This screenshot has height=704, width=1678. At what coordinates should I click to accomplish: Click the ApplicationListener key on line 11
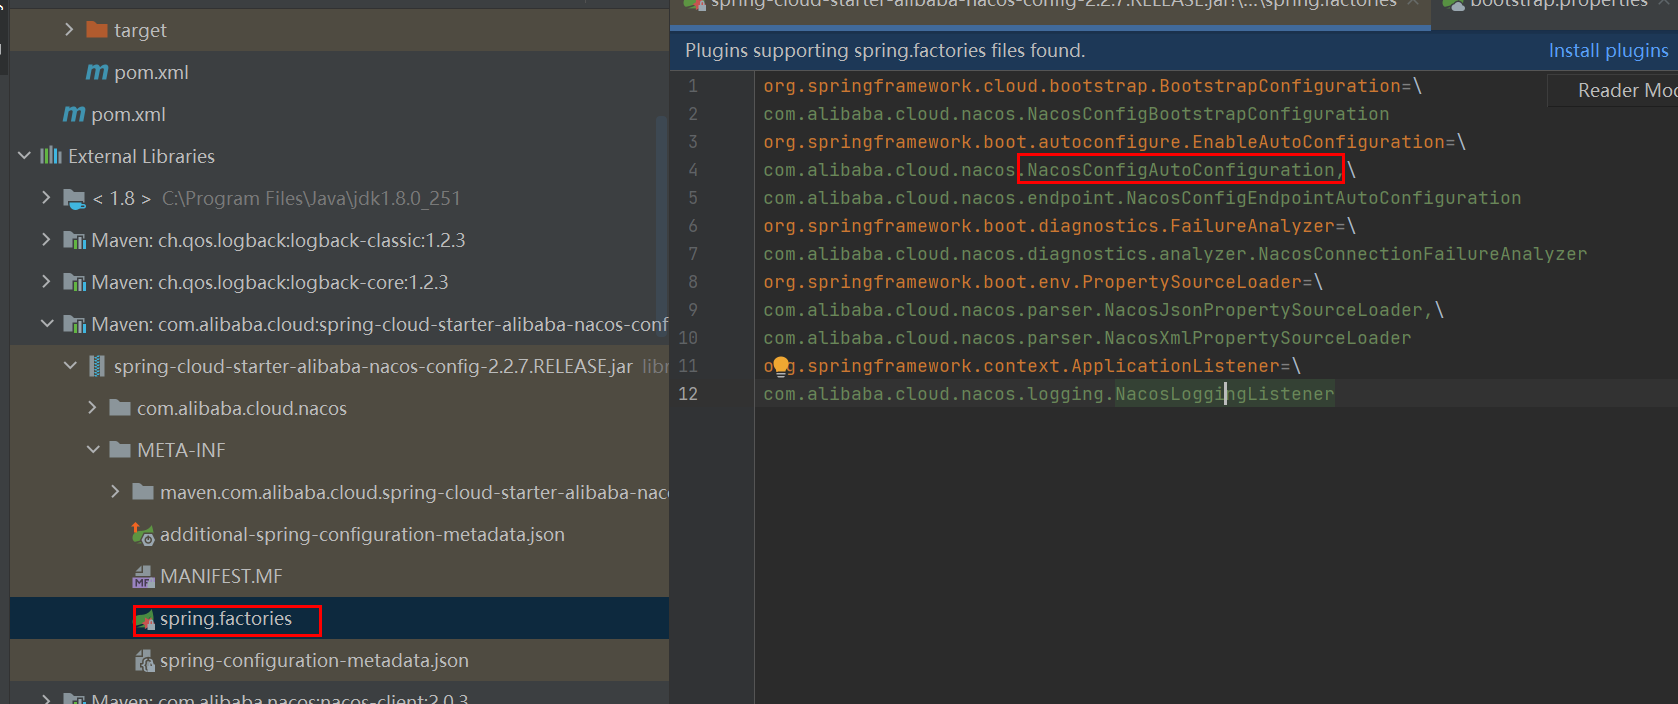click(1175, 366)
